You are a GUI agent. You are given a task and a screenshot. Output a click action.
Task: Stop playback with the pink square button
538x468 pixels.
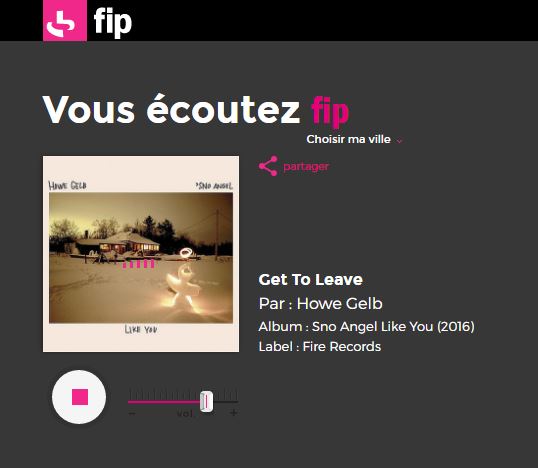point(79,397)
